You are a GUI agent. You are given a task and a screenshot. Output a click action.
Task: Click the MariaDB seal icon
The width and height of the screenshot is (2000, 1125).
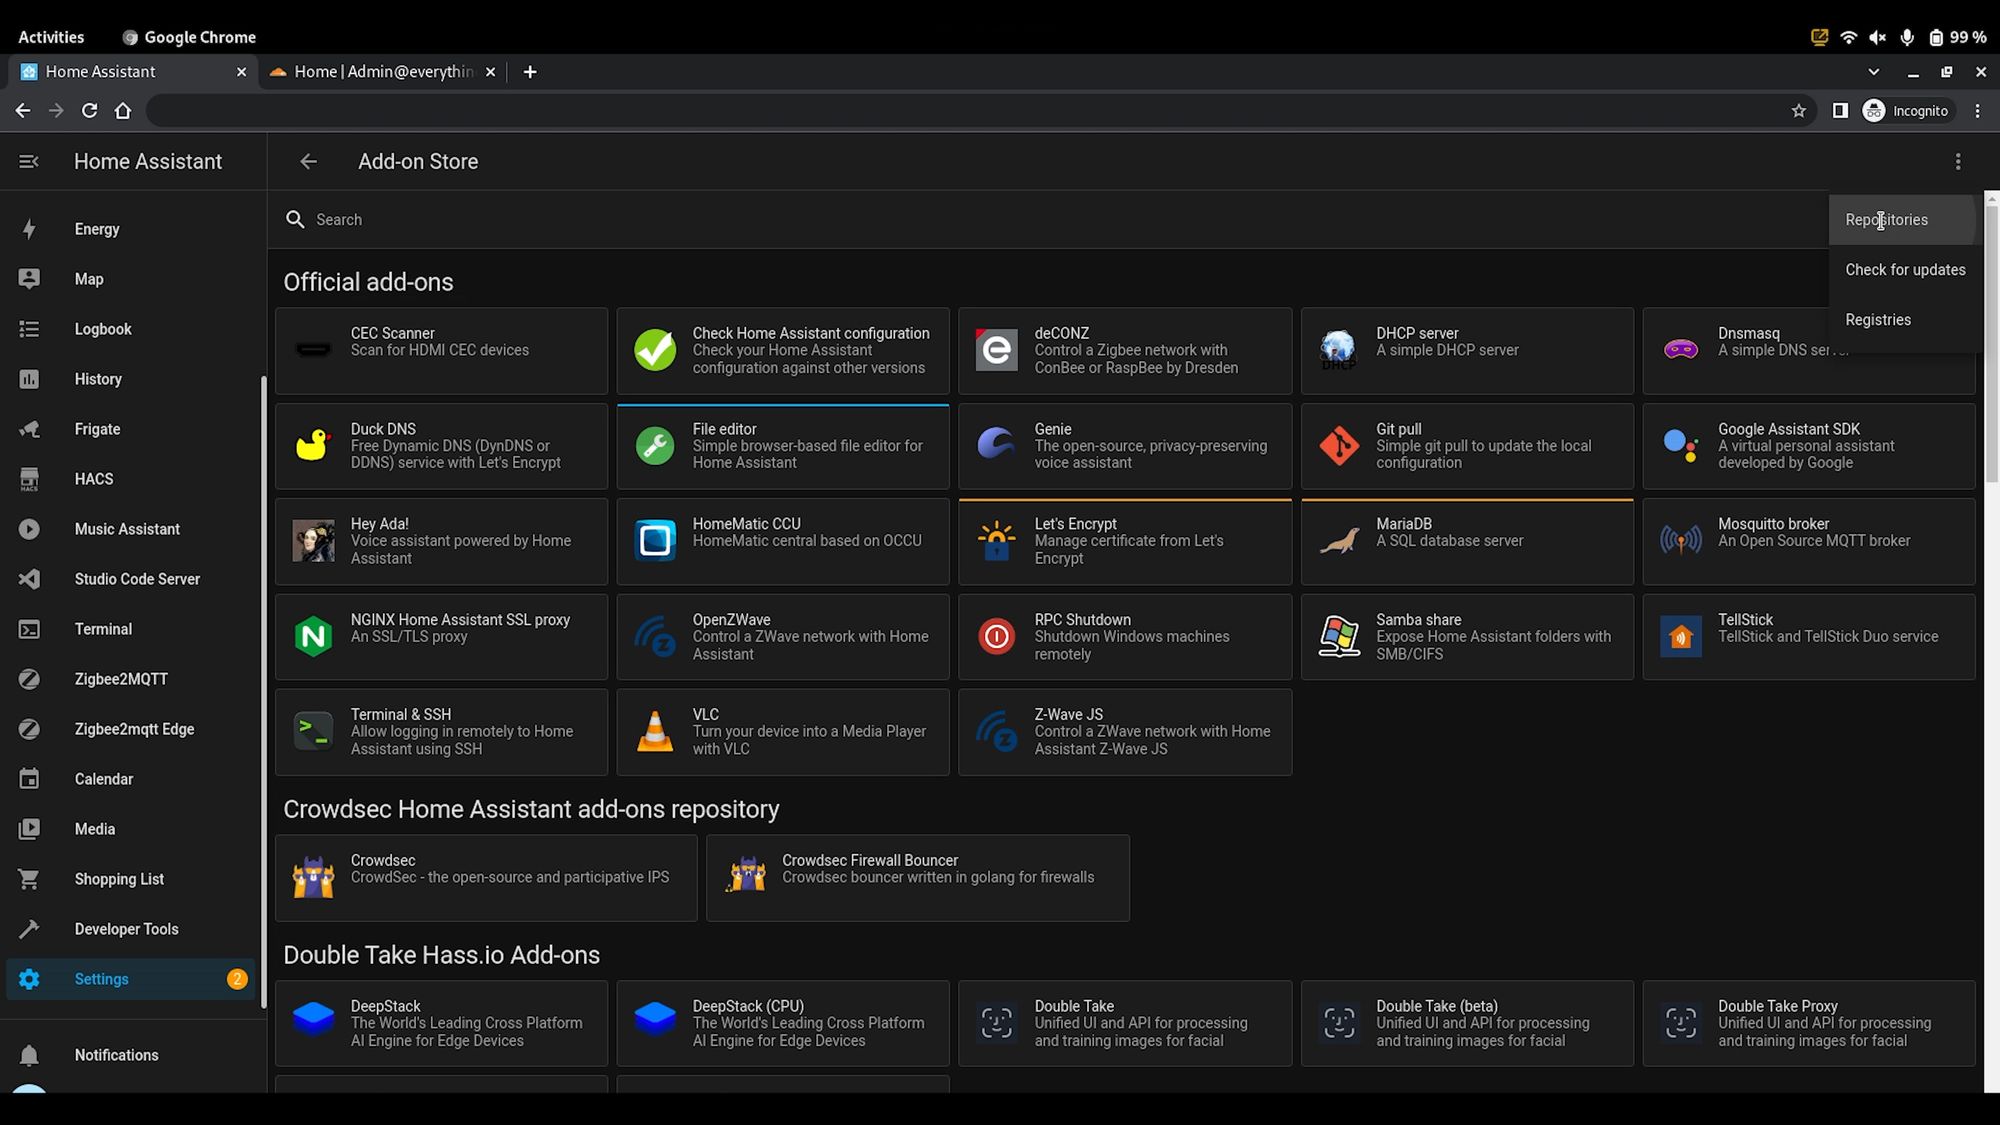(1338, 541)
